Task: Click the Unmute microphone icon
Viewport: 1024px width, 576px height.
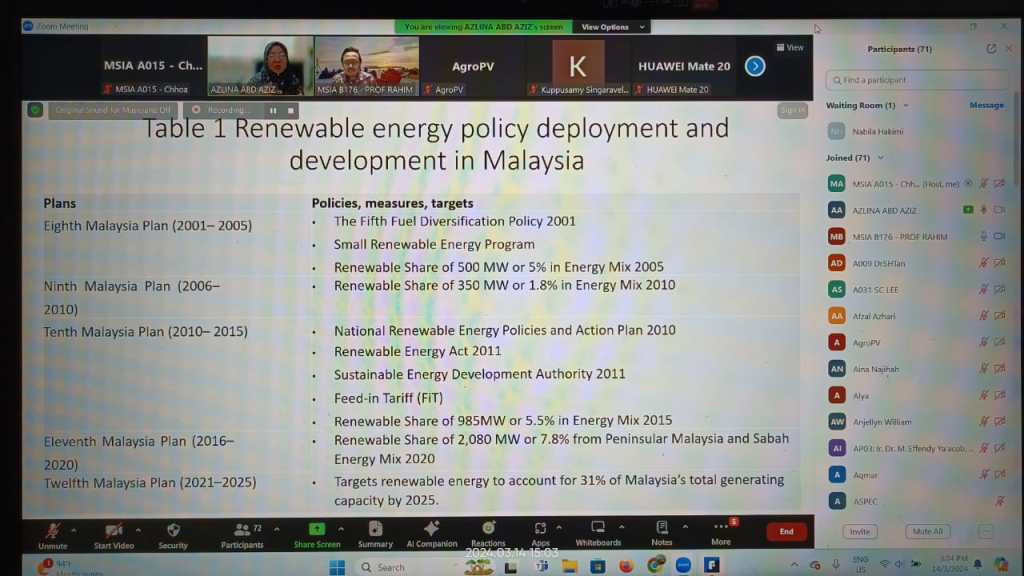Action: tap(52, 530)
